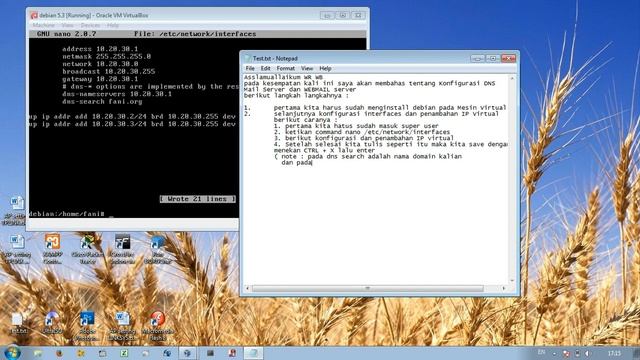Screen dimensions: 640x360
Task: Click the green Z taskbar icon
Action: point(124,353)
